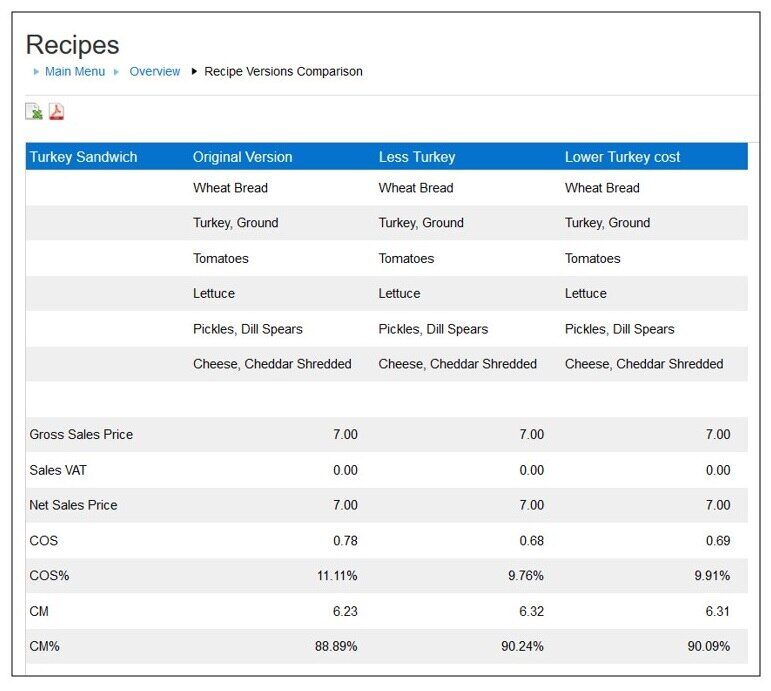771x691 pixels.
Task: Select the COS% row label
Action: pos(49,576)
